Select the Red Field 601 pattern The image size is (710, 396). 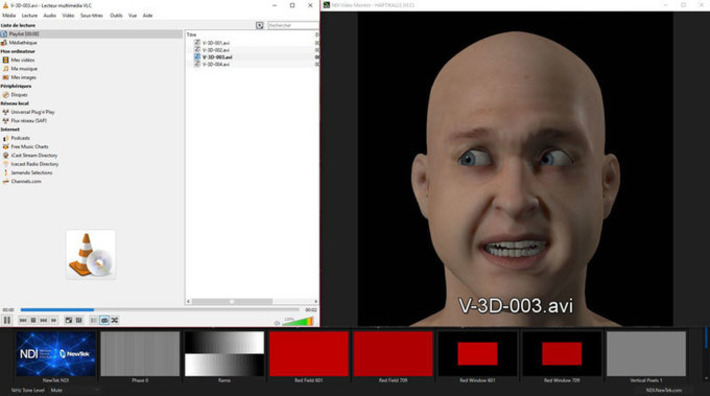pos(308,354)
